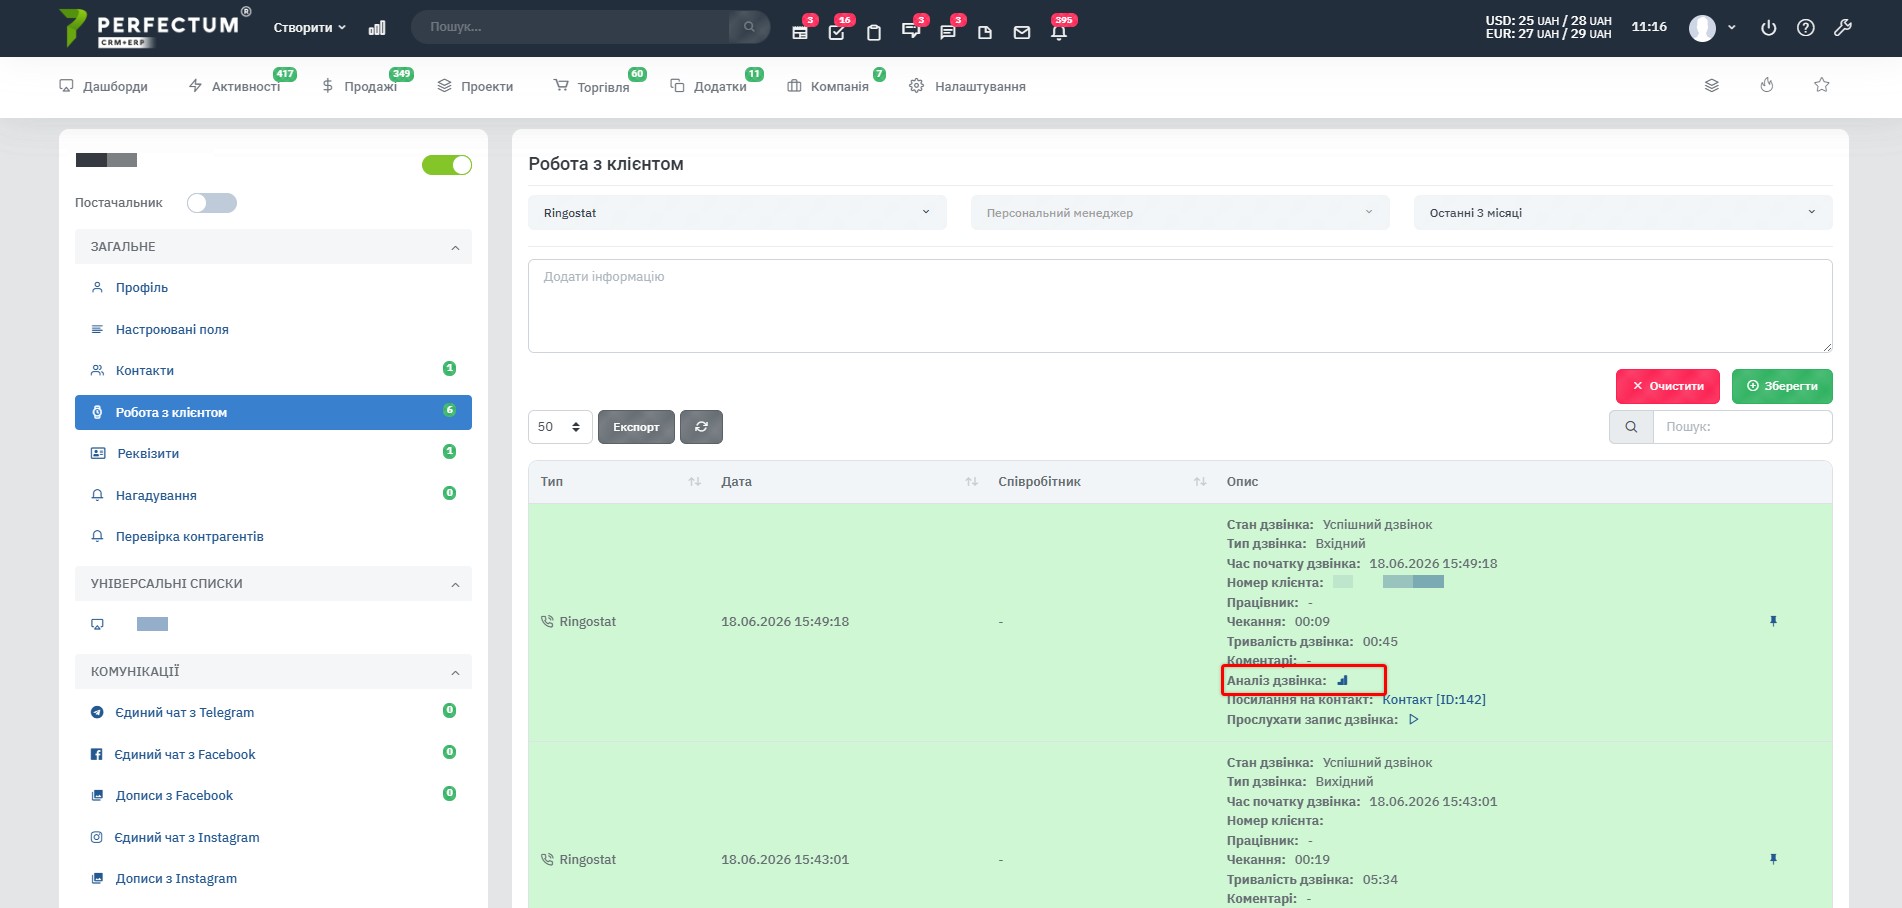Screen dimensions: 1902x908
Task: Pin the 18.06.2026 15:43:01 call record
Action: coord(1773,859)
